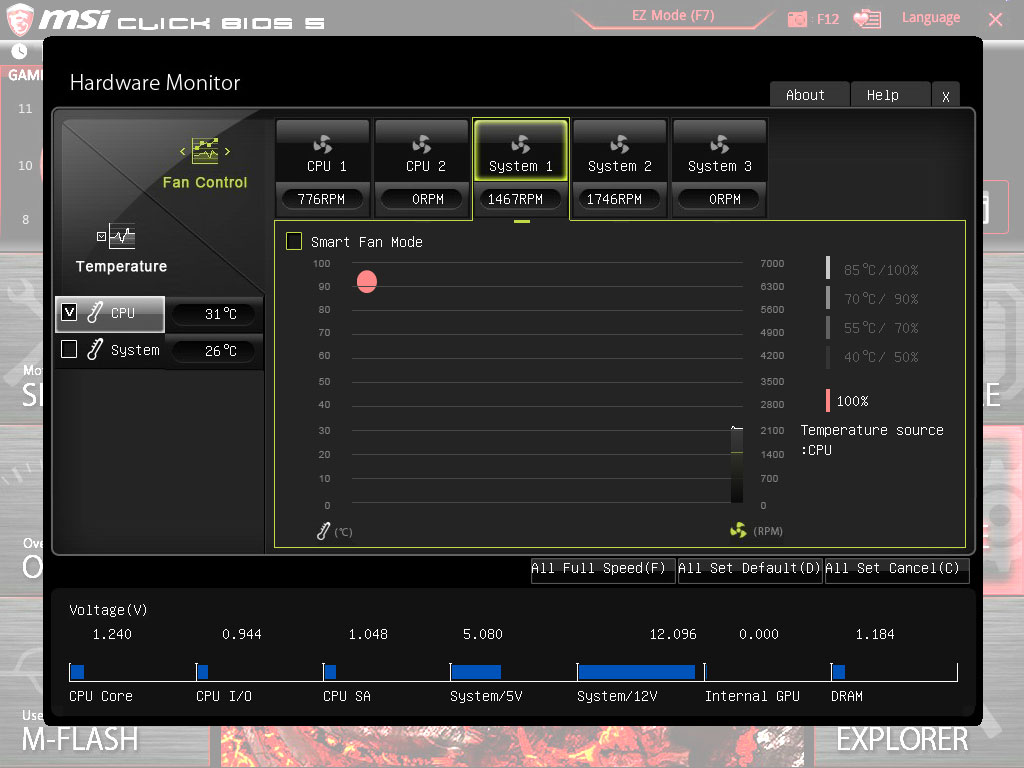The image size is (1024, 768).
Task: Click the System thermometer icon
Action: click(x=95, y=349)
